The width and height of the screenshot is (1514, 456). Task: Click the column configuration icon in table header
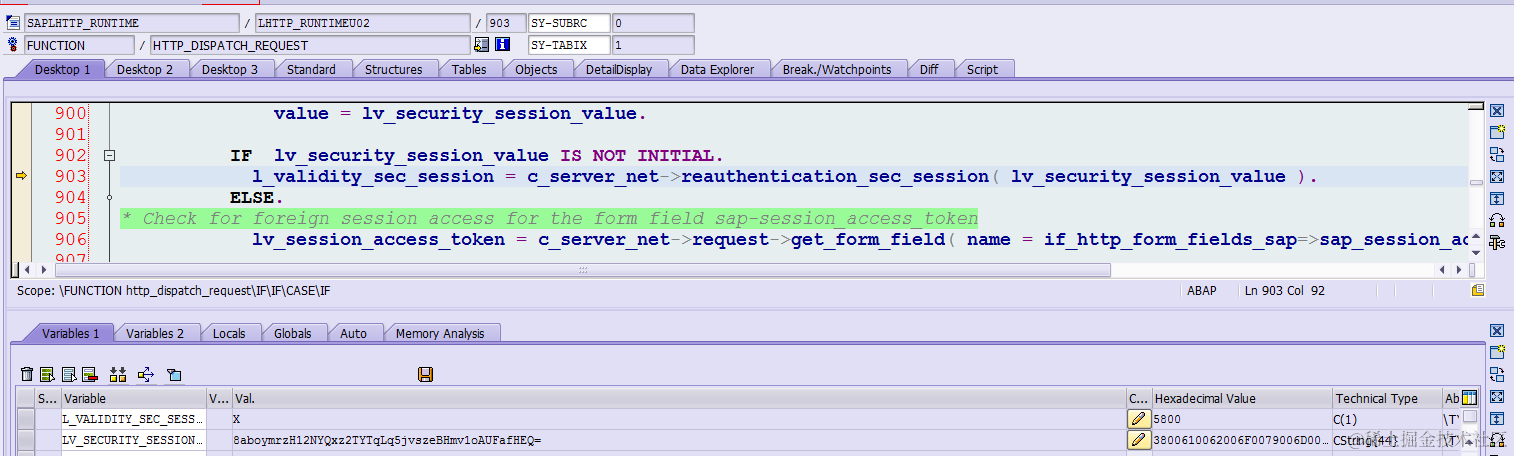coord(1469,398)
